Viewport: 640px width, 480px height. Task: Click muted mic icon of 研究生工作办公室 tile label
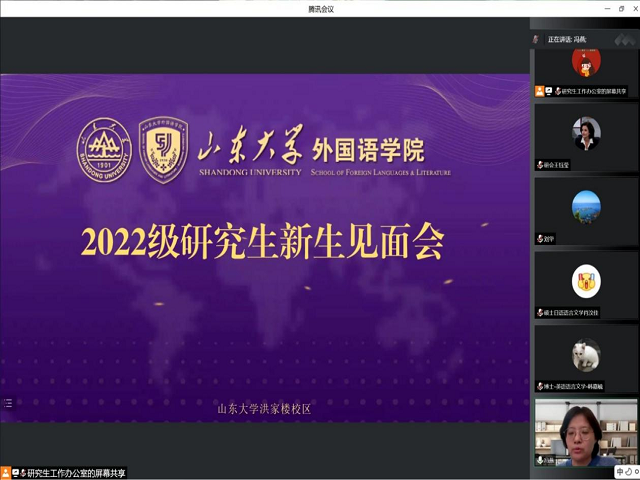pyautogui.click(x=558, y=91)
